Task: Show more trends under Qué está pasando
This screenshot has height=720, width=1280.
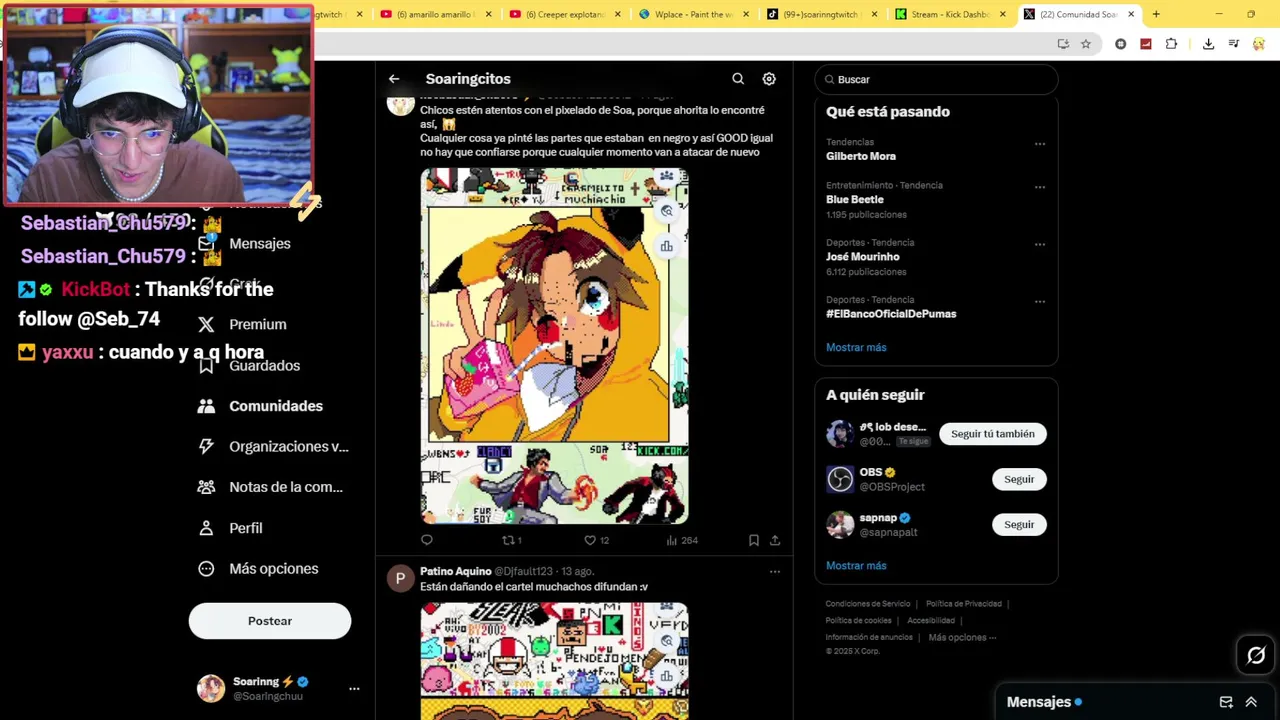Action: click(856, 347)
